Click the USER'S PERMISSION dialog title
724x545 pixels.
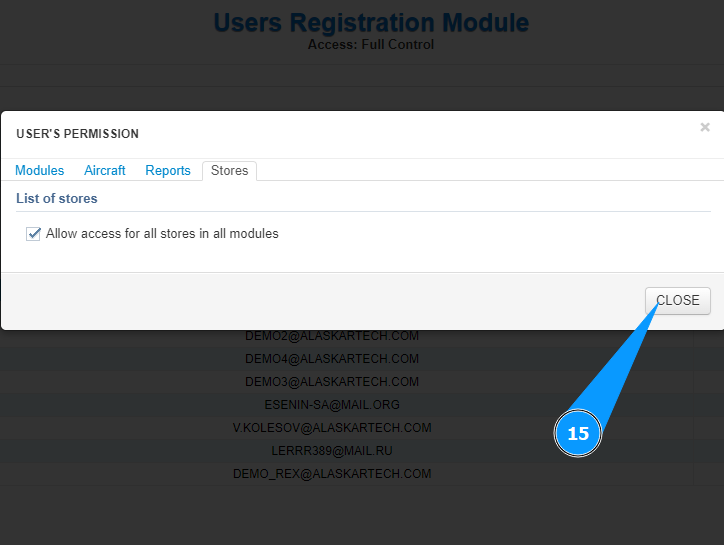click(78, 134)
